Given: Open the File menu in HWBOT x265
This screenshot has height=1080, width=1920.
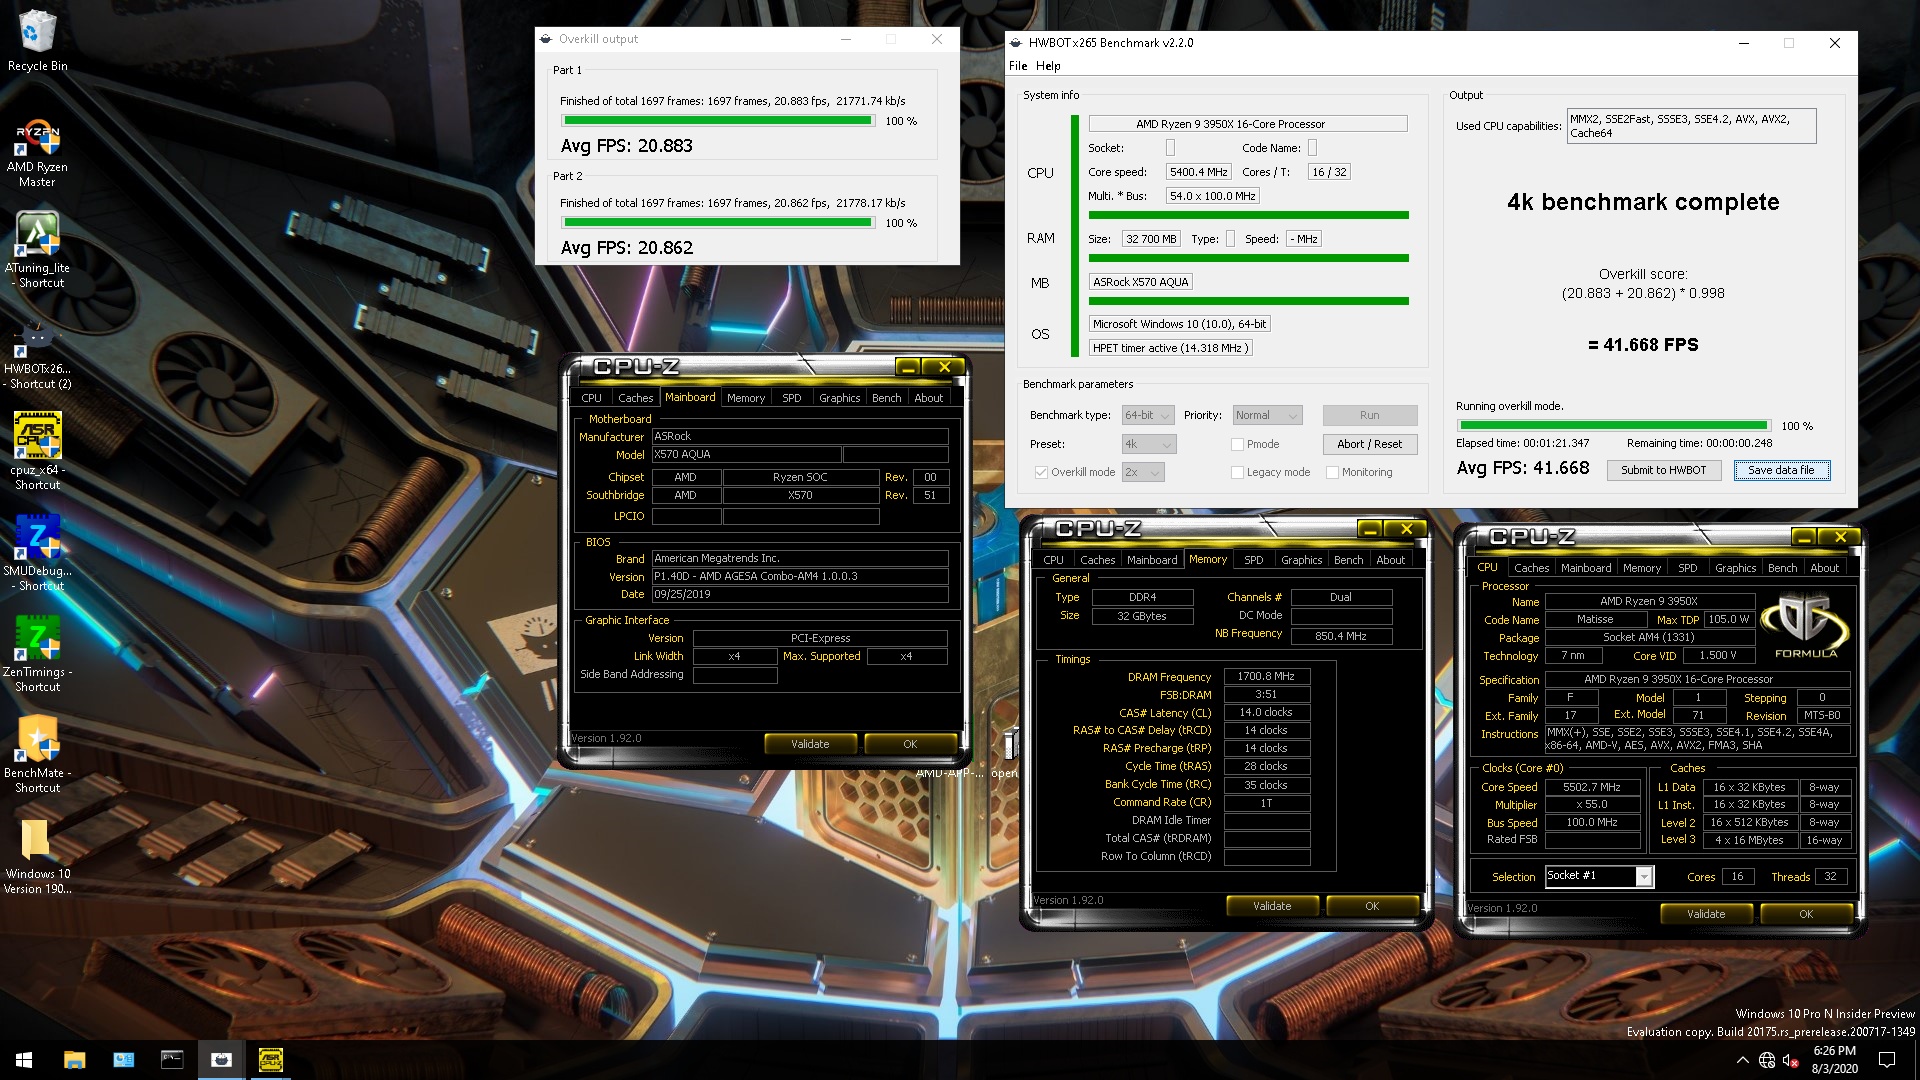Looking at the screenshot, I should (x=1018, y=66).
